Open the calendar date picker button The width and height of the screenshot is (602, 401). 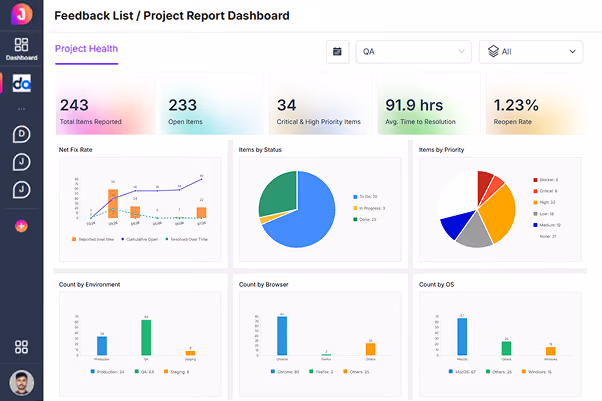(x=337, y=51)
